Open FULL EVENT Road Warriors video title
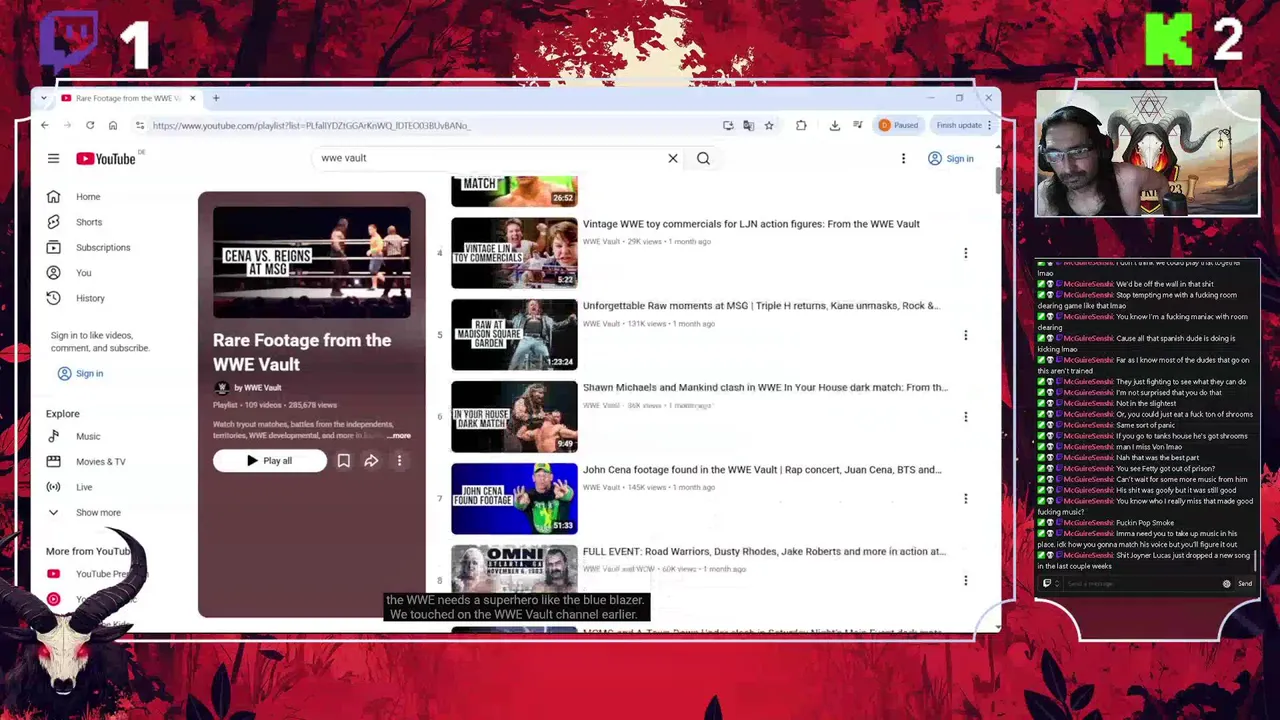1280x720 pixels. [764, 552]
